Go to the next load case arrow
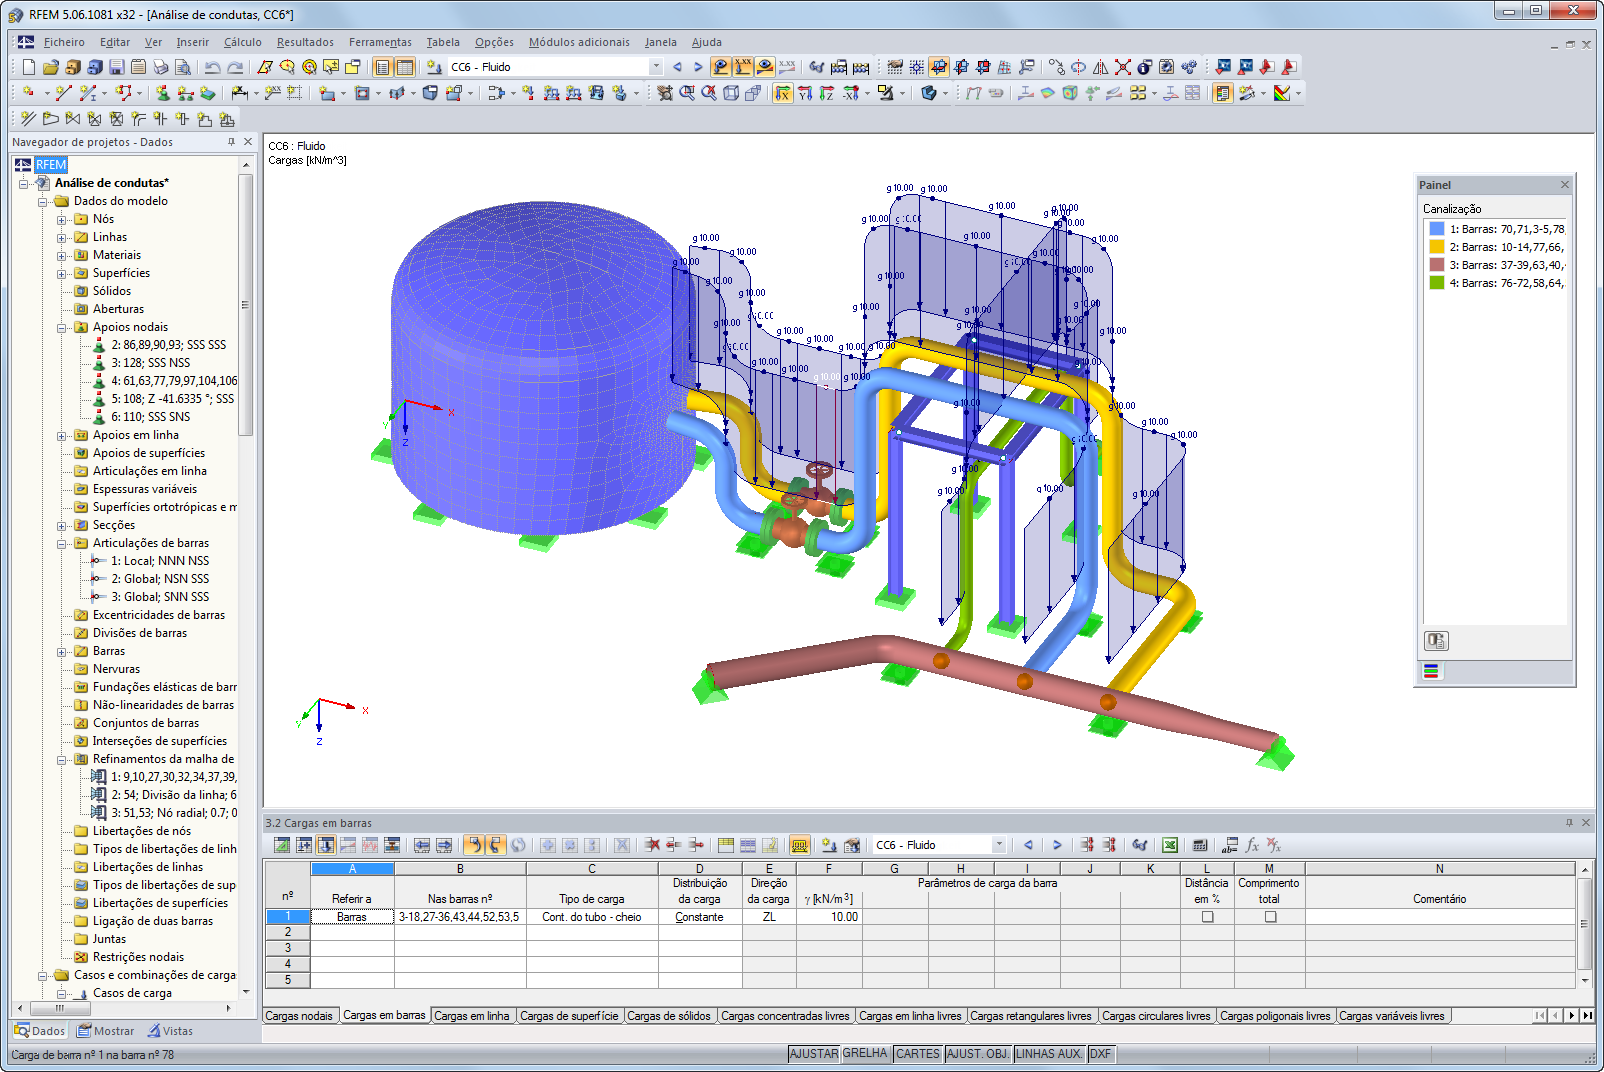 click(698, 67)
